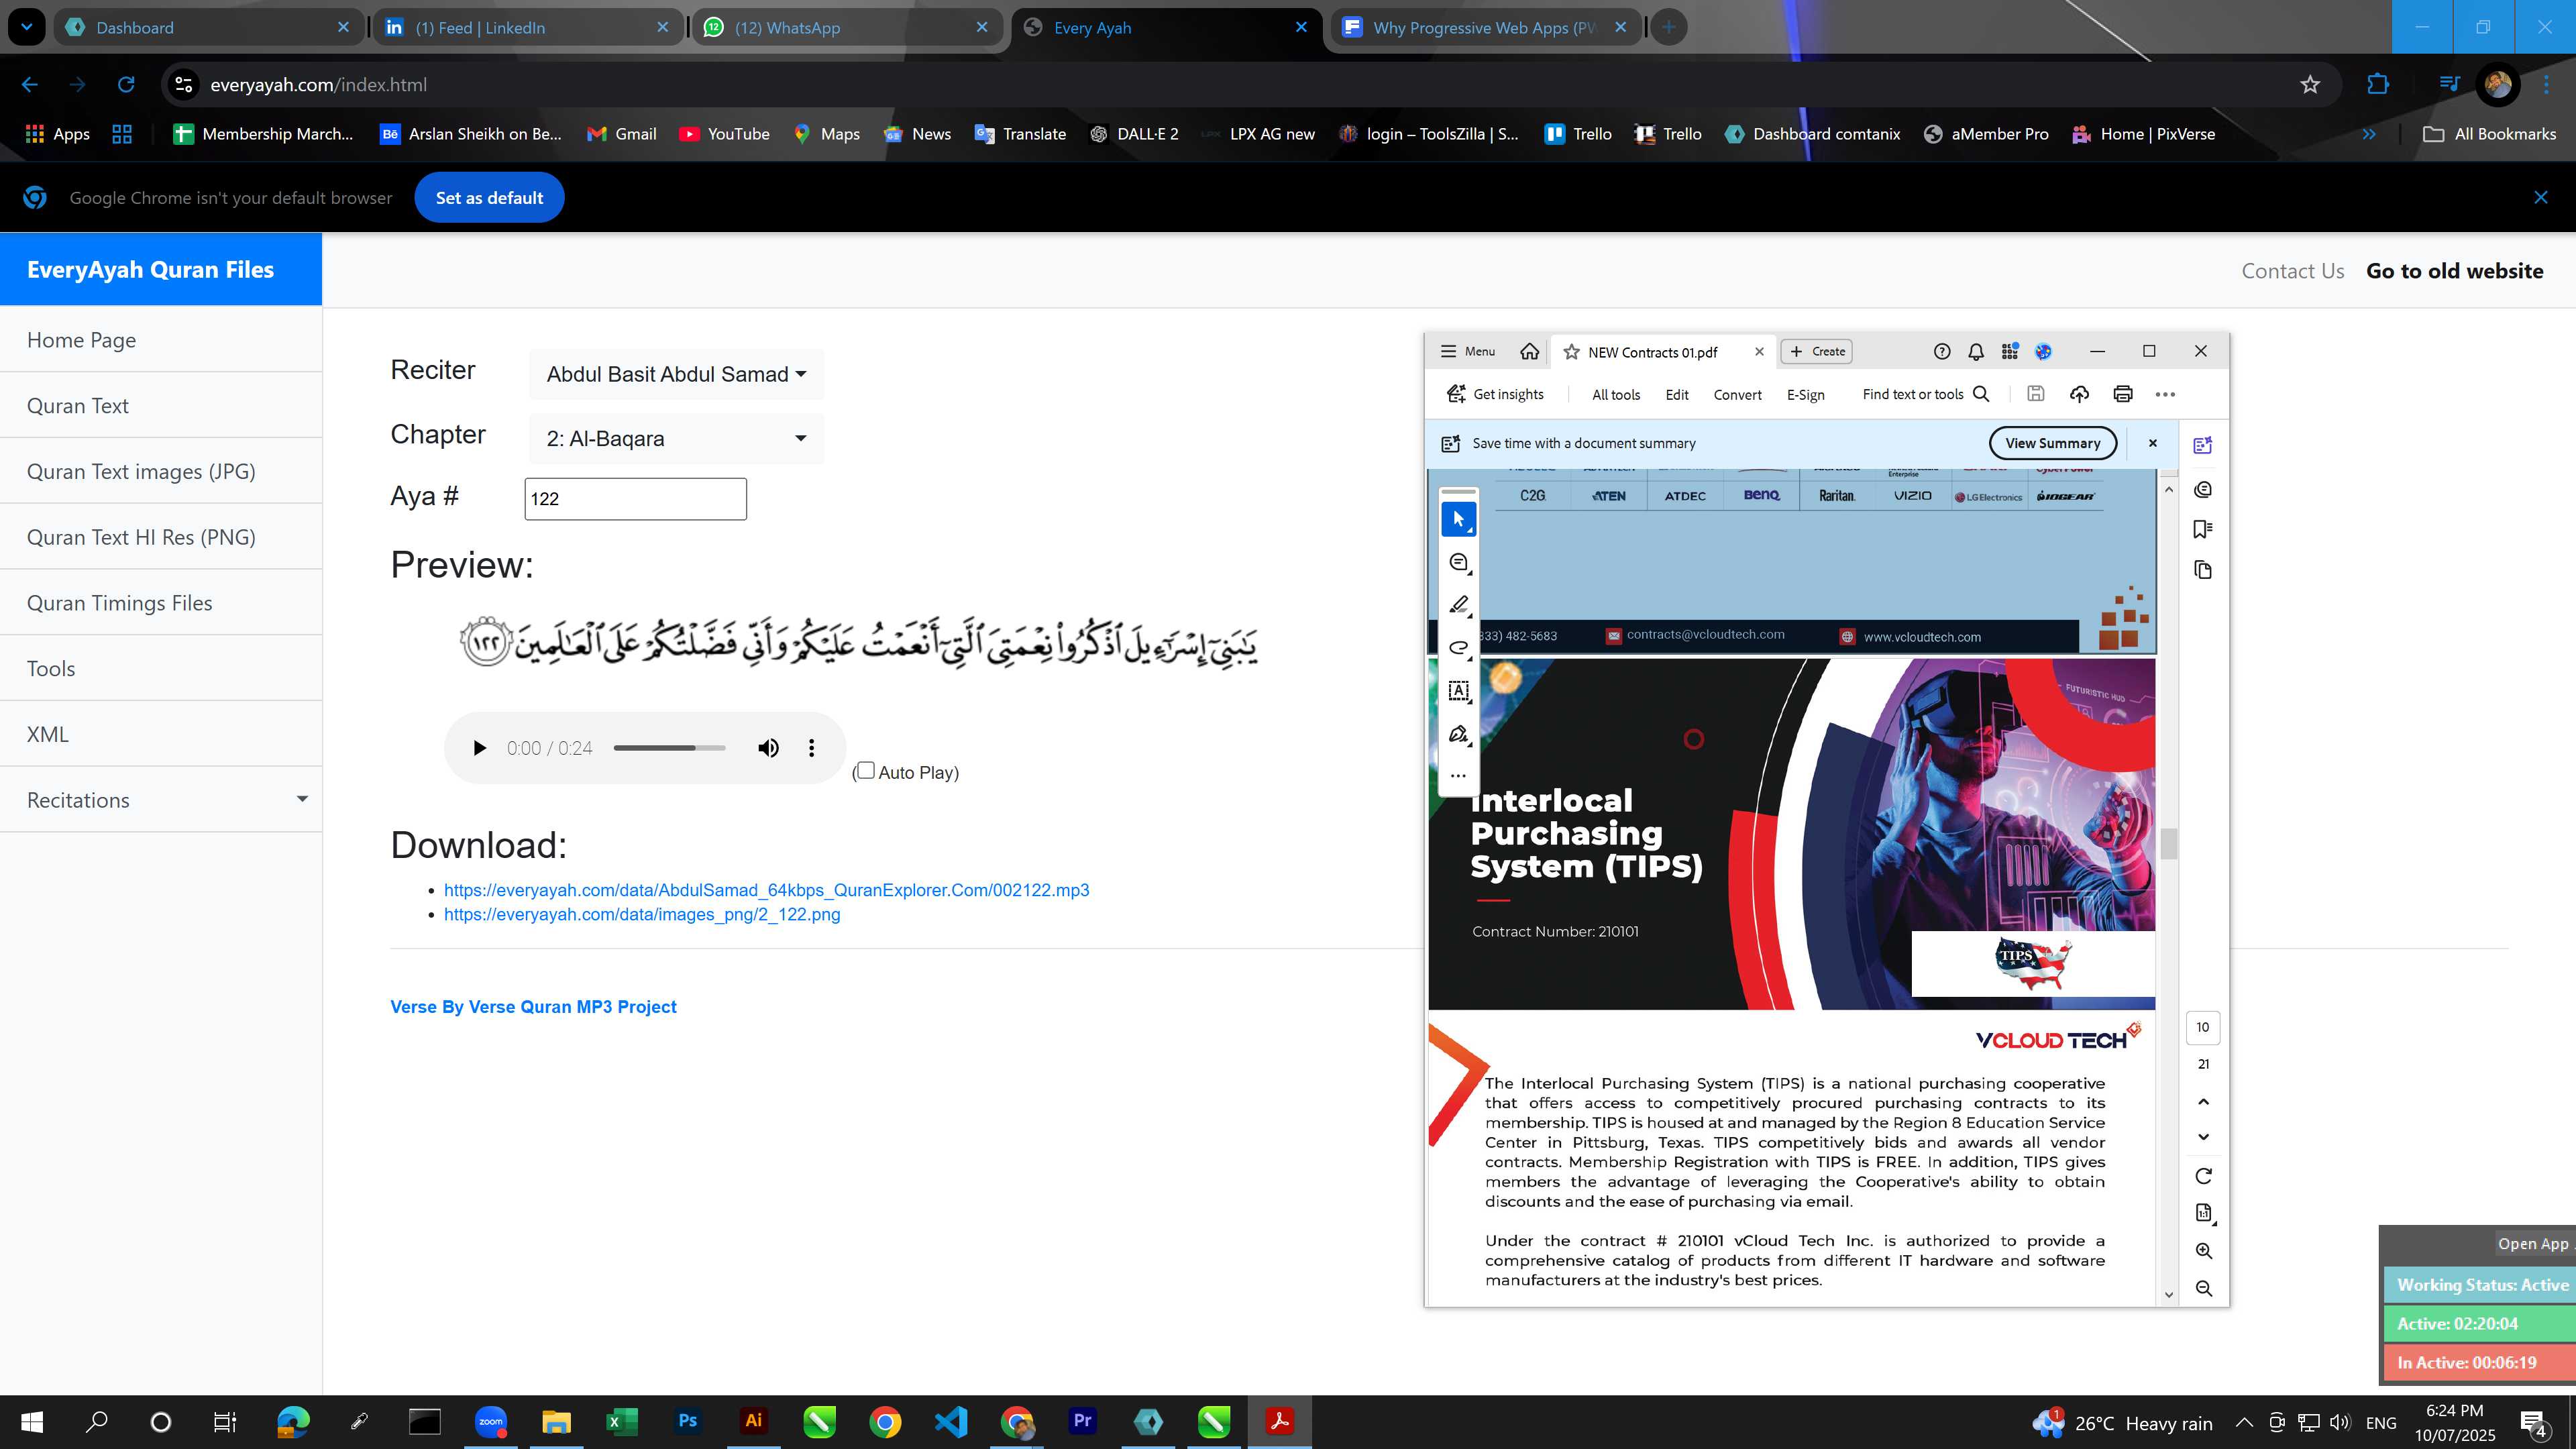Open Acrobat search magnifier icon
2576x1449 pixels.
(1981, 394)
